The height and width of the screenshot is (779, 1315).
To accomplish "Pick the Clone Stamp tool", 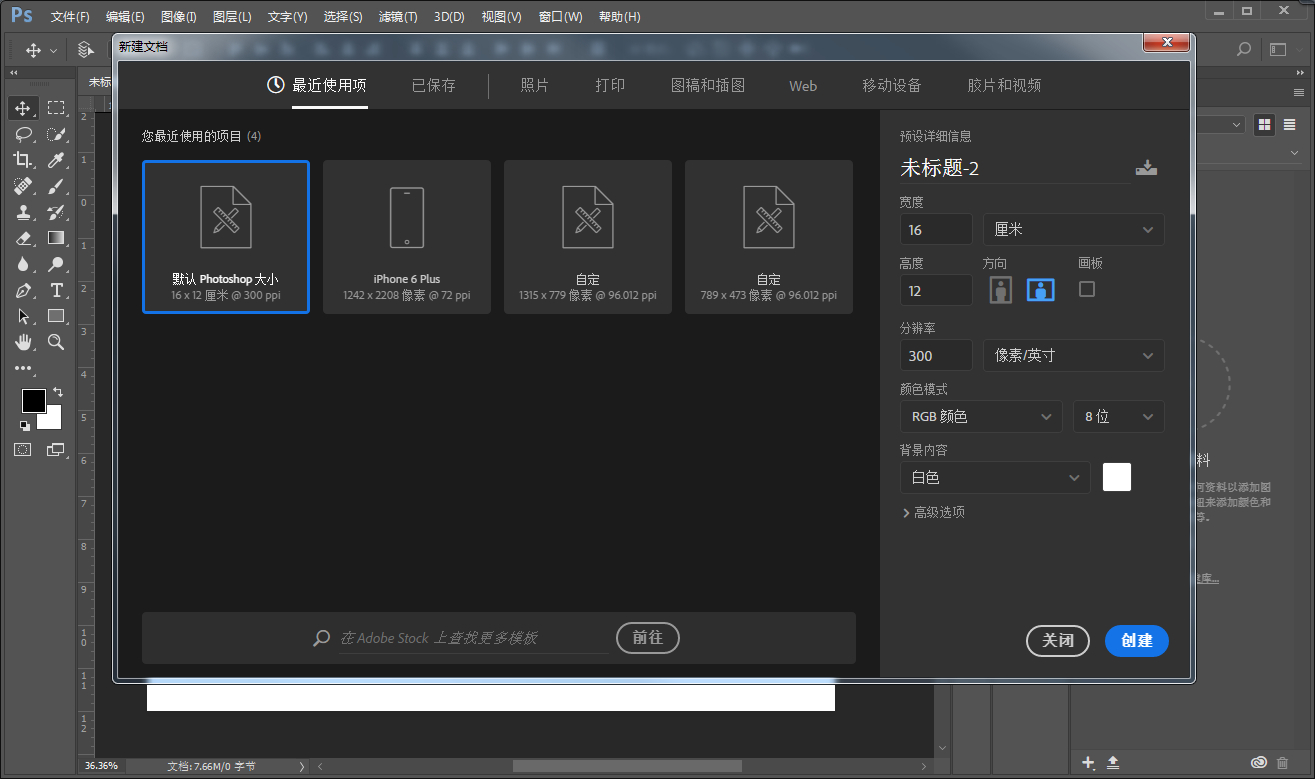I will tap(24, 212).
